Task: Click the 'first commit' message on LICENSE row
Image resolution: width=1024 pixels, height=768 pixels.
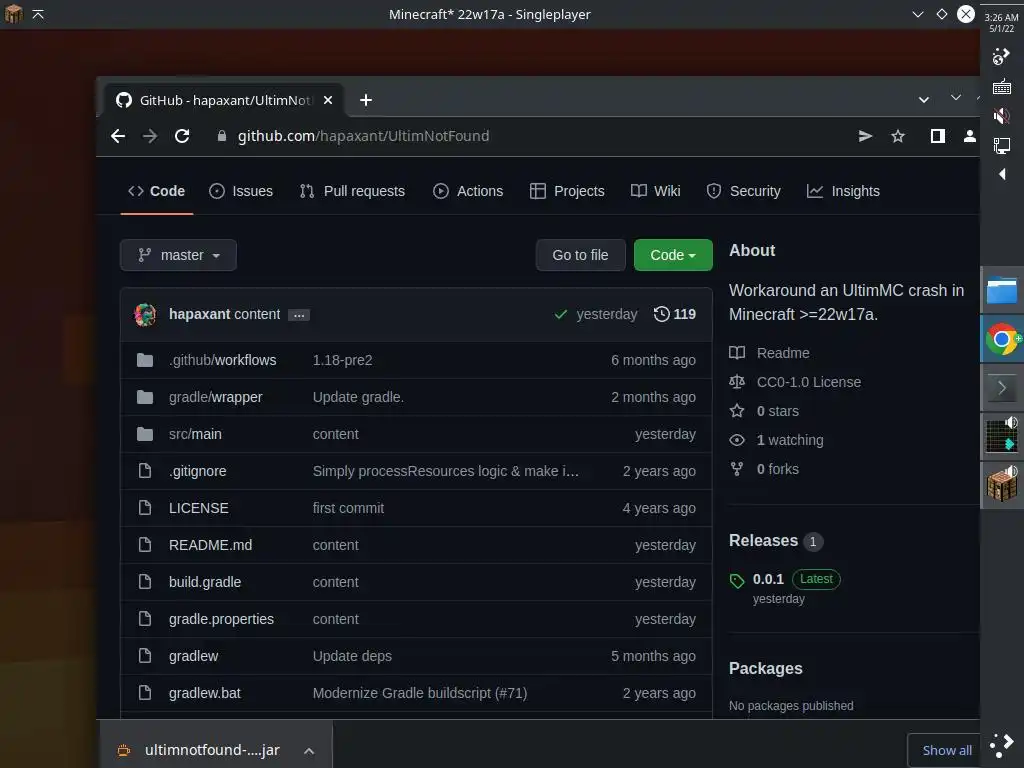Action: [x=348, y=508]
